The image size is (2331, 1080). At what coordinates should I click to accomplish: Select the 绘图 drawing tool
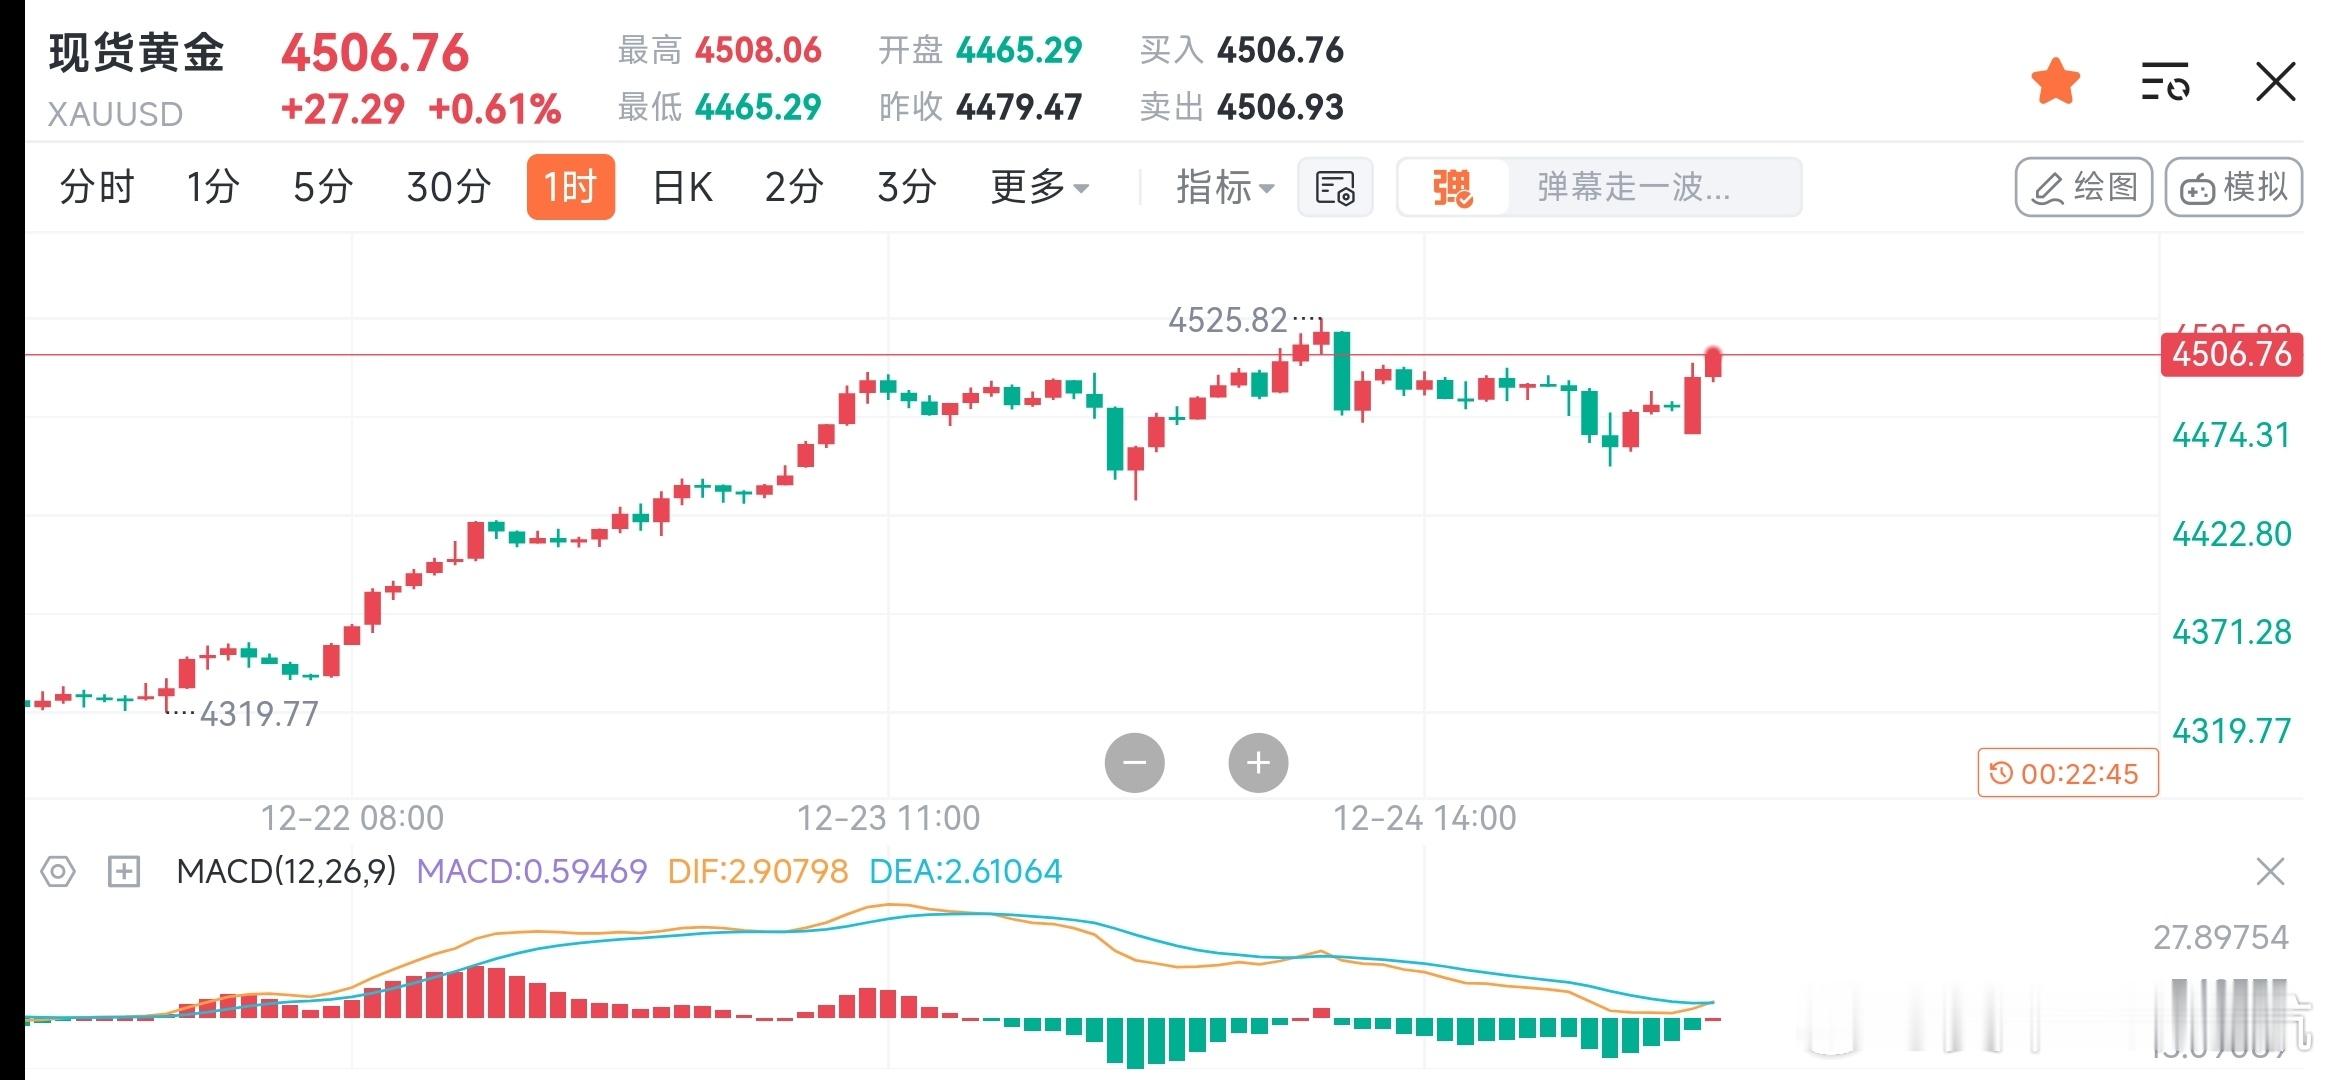pyautogui.click(x=2083, y=186)
